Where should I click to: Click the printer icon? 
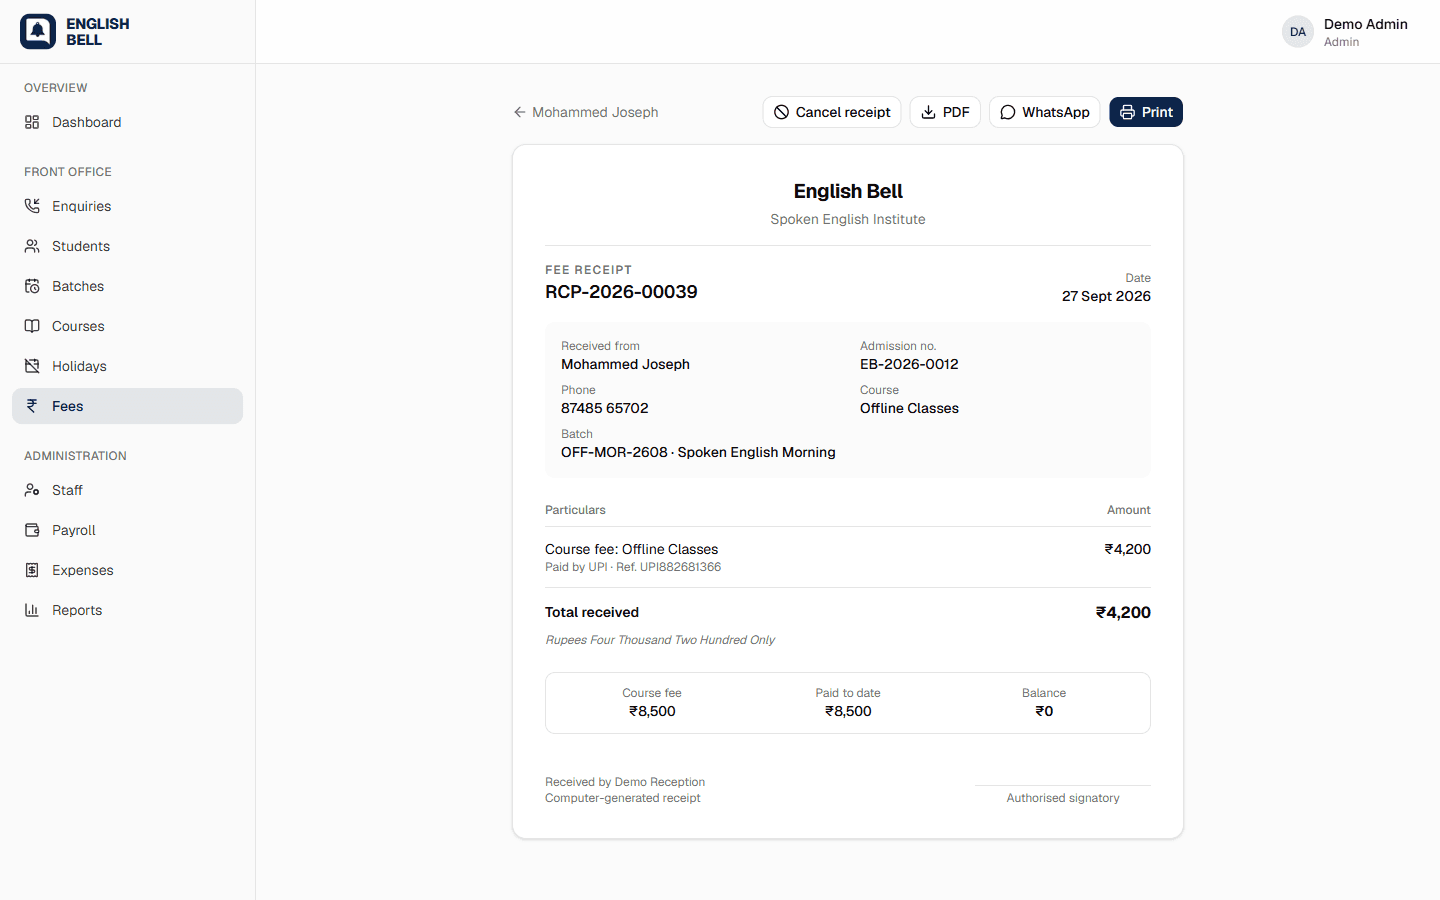coord(1128,112)
